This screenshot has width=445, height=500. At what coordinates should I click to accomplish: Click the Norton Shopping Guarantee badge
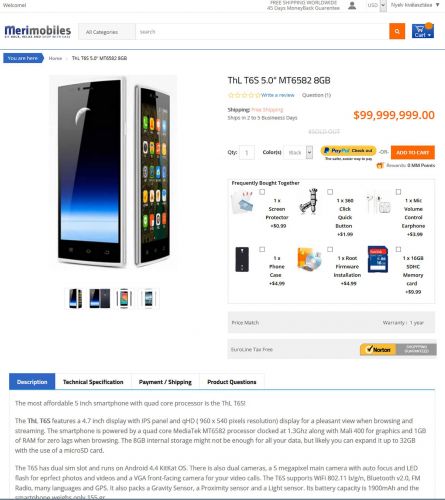pyautogui.click(x=398, y=349)
